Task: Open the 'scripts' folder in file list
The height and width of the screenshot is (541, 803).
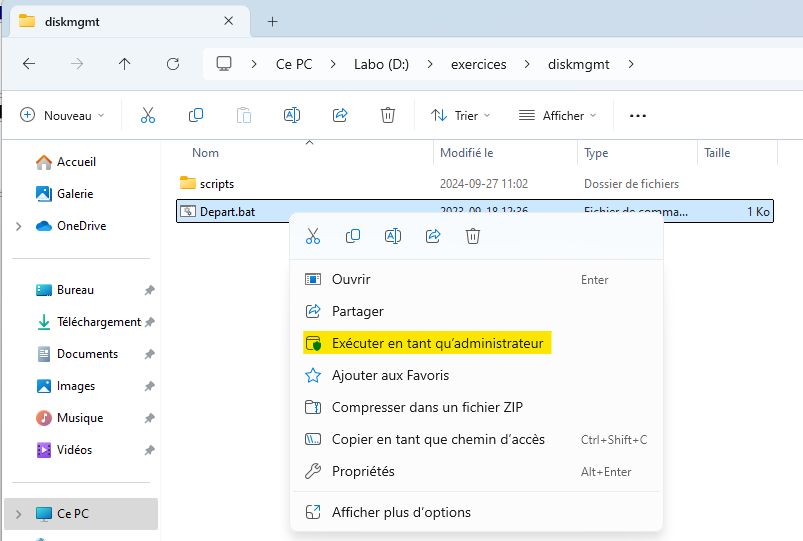Action: pyautogui.click(x=216, y=184)
